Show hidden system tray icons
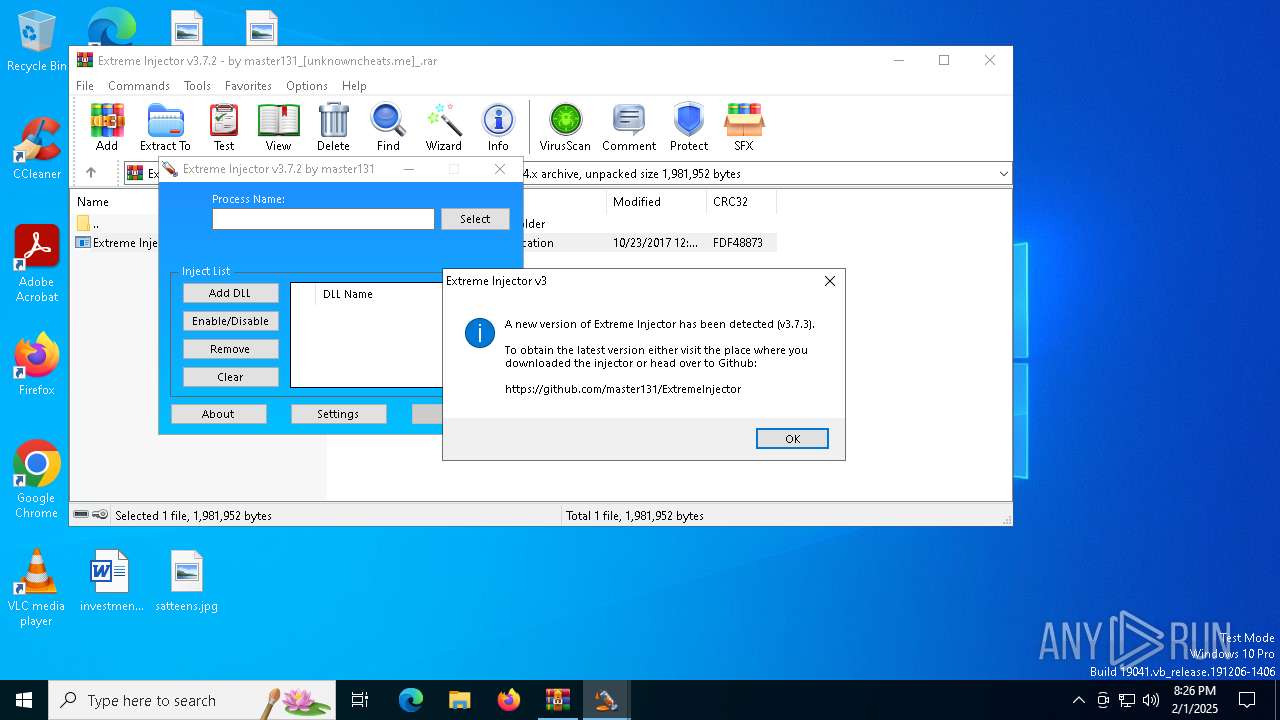1280x720 pixels. 1078,700
